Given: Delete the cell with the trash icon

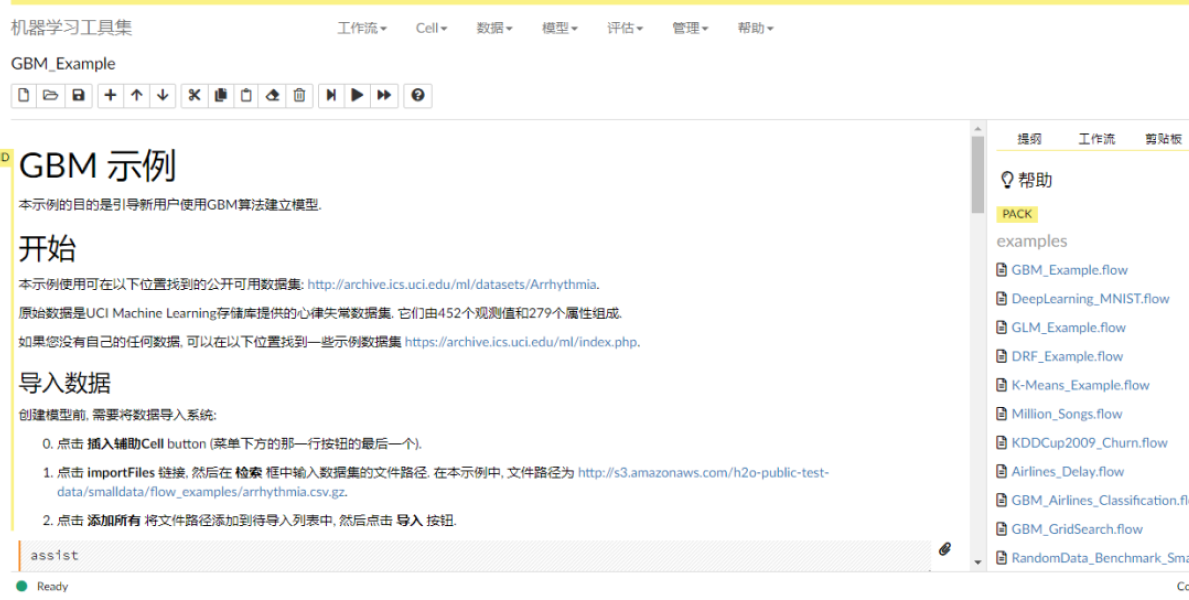Looking at the screenshot, I should 299,96.
